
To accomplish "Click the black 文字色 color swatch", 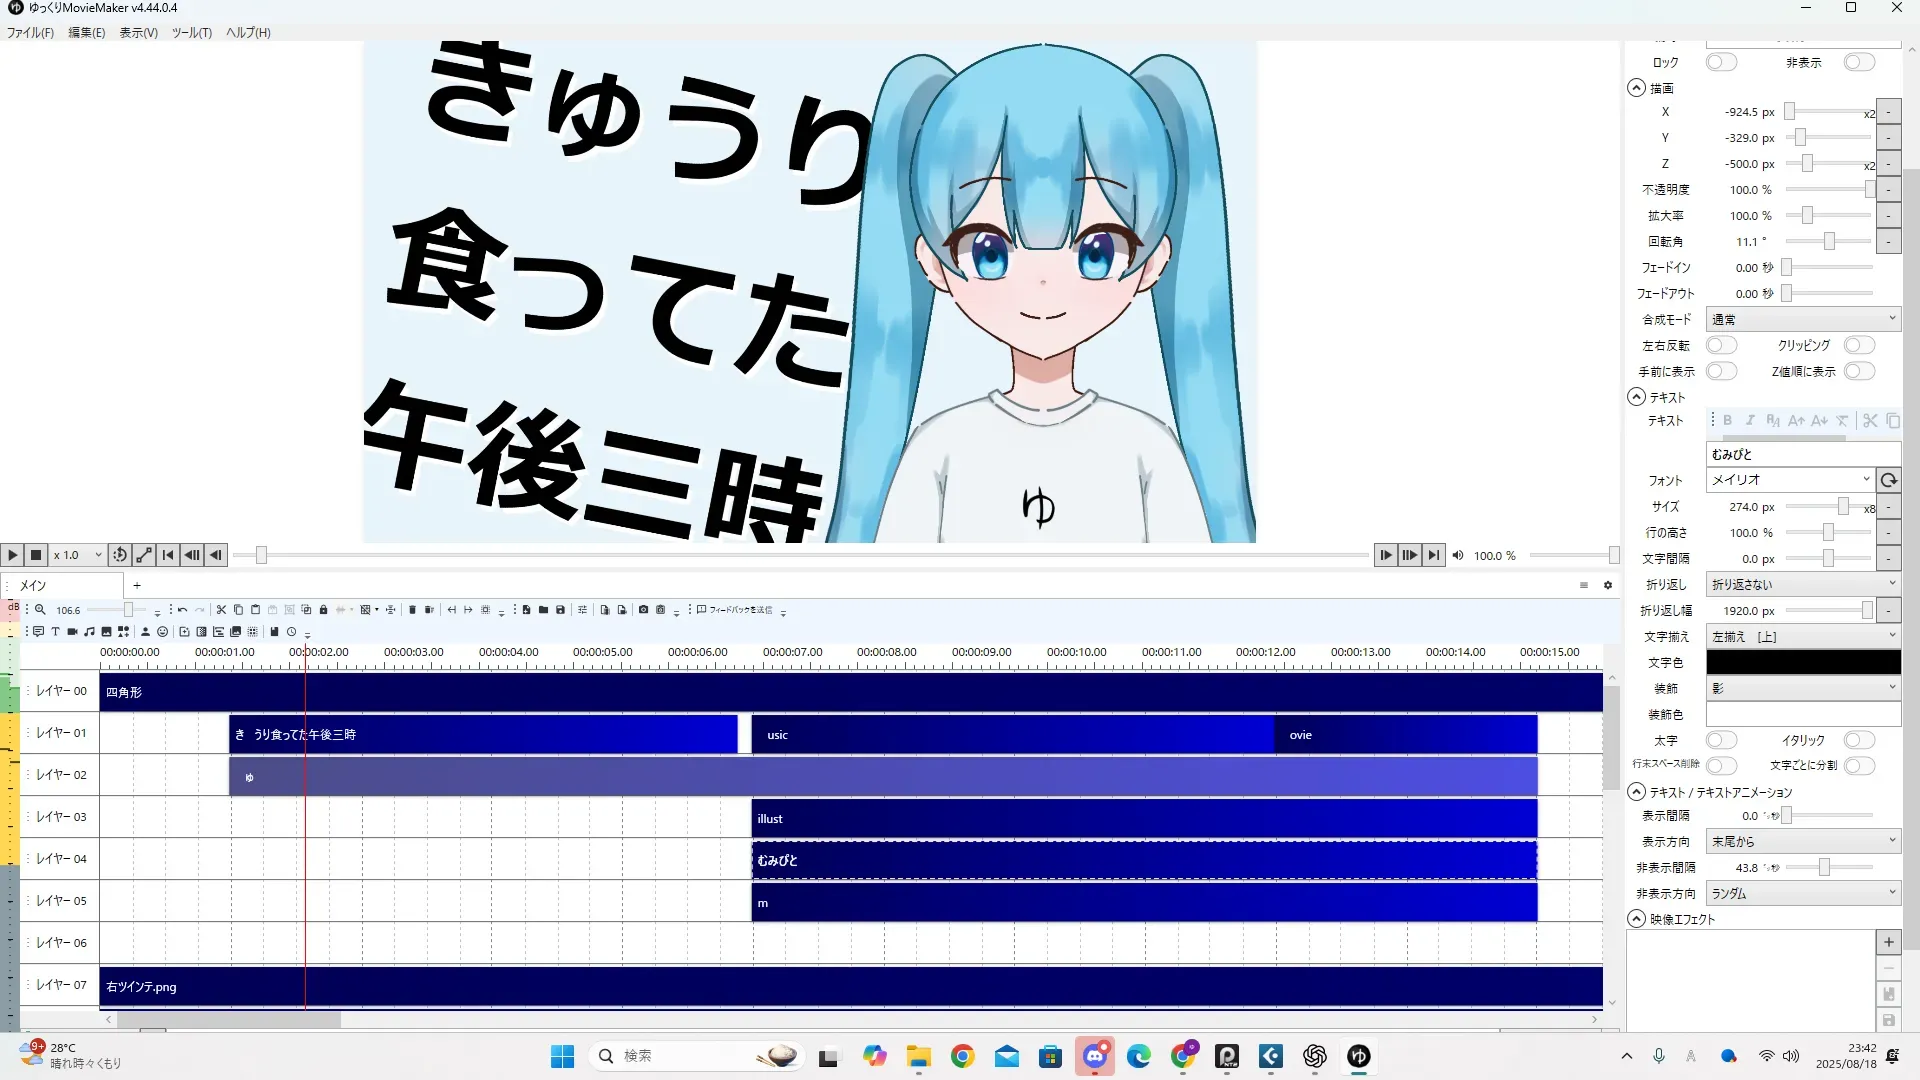I will [1802, 662].
